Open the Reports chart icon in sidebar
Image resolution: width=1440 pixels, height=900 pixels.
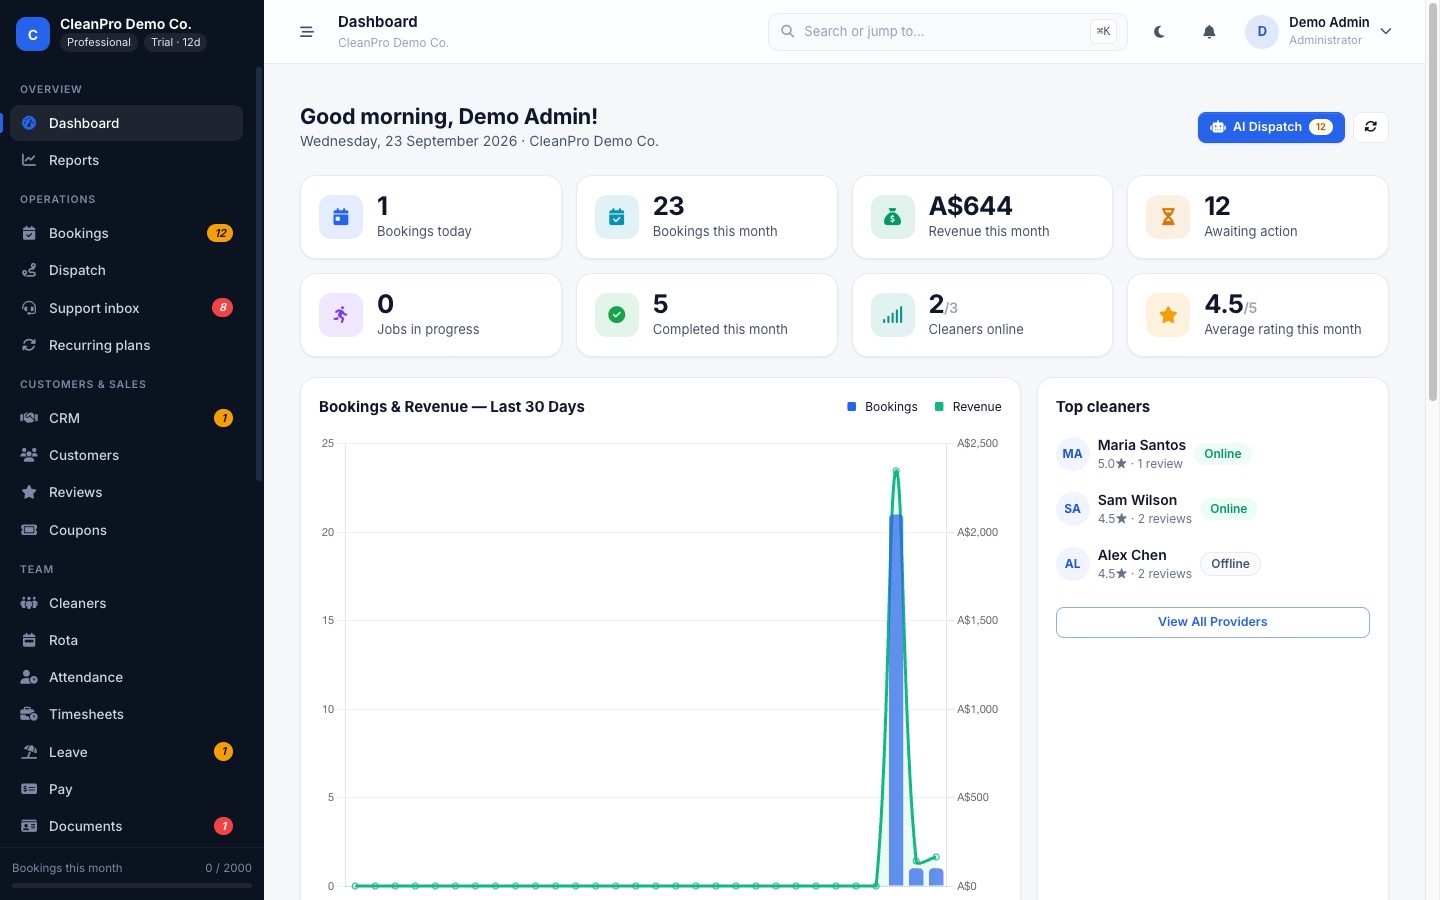pyautogui.click(x=29, y=160)
